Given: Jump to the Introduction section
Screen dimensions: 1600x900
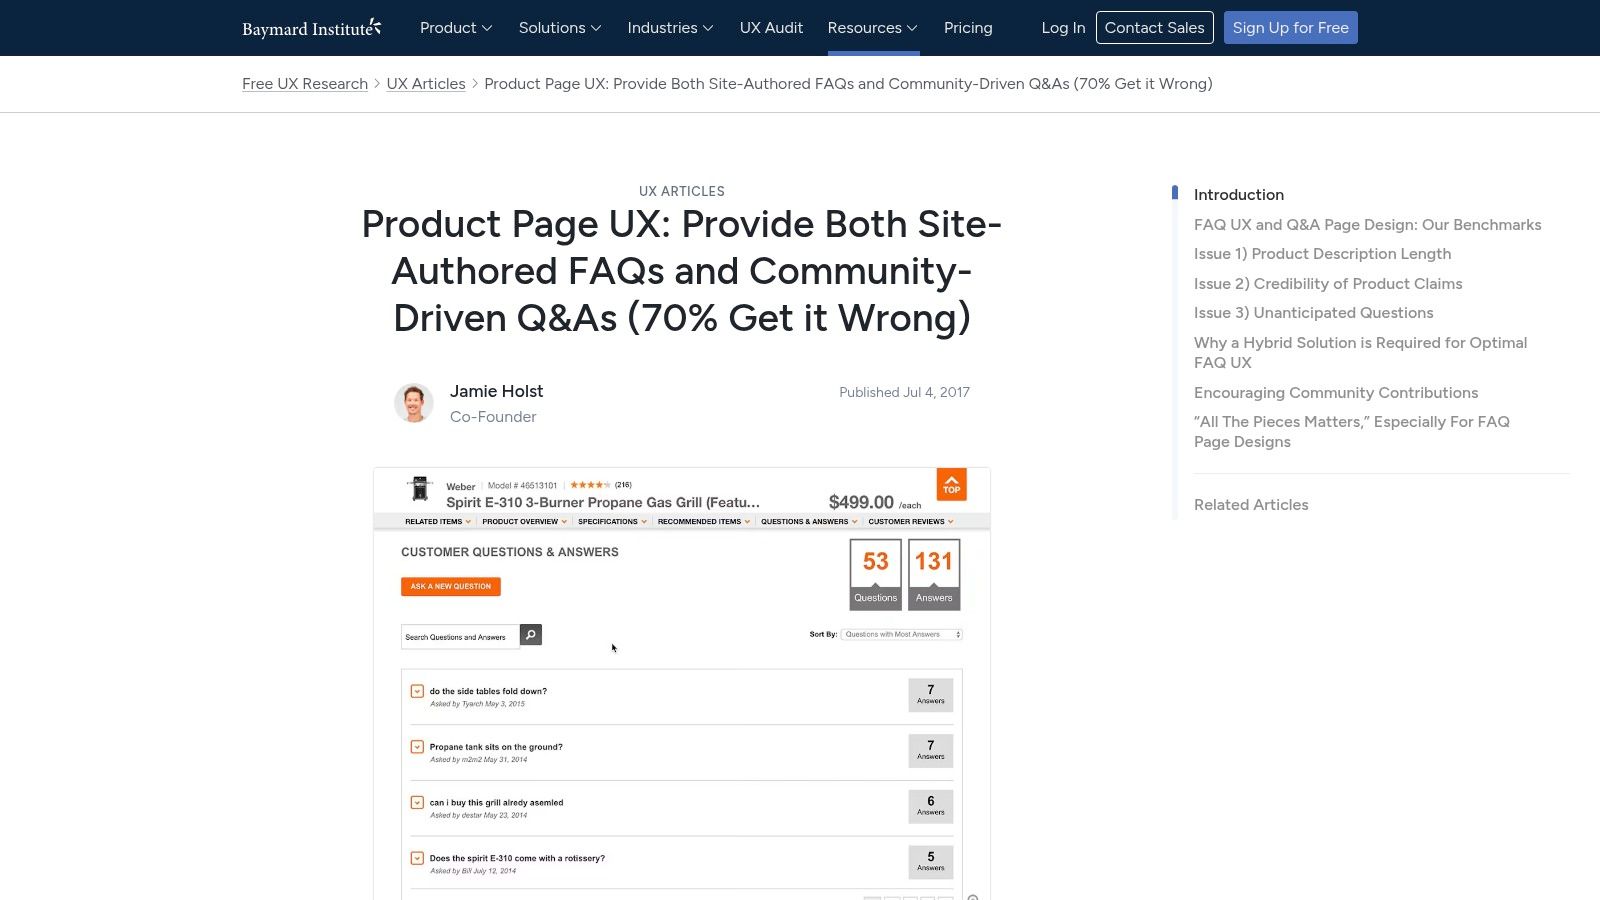Looking at the screenshot, I should 1238,195.
